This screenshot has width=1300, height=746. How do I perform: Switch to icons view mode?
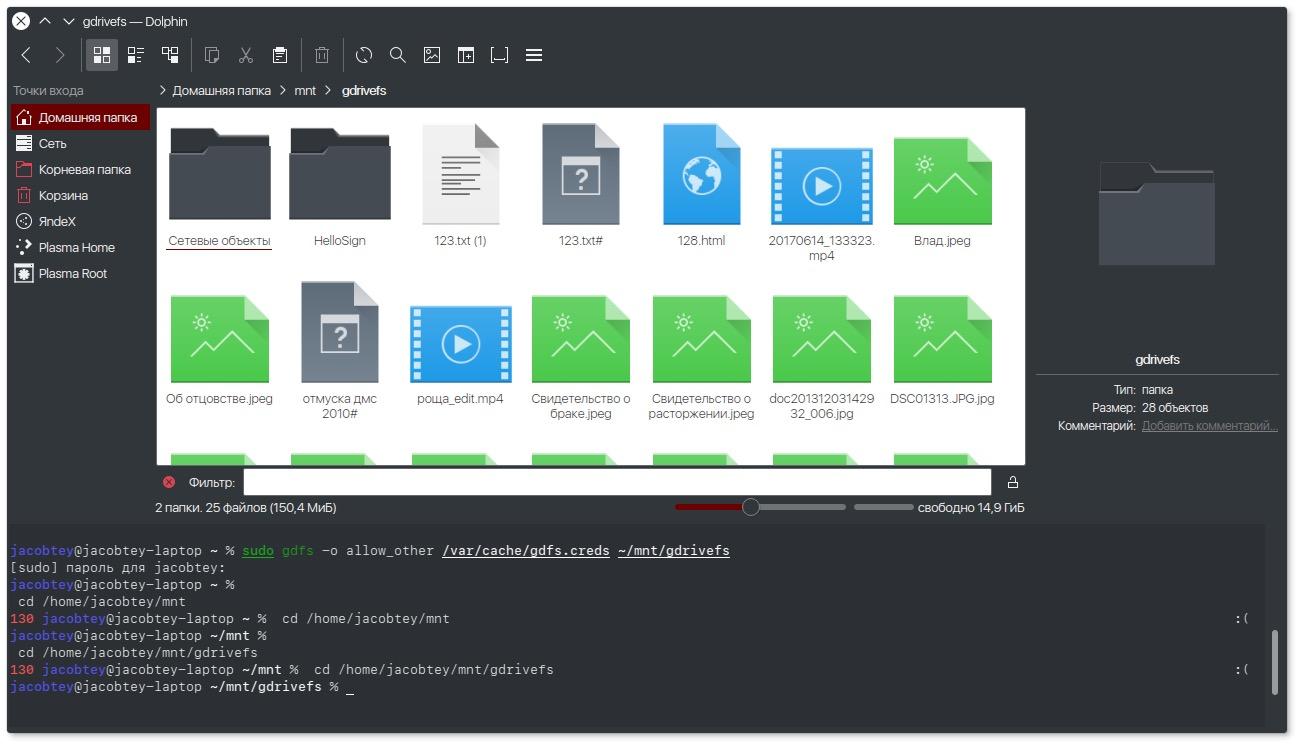(x=102, y=55)
